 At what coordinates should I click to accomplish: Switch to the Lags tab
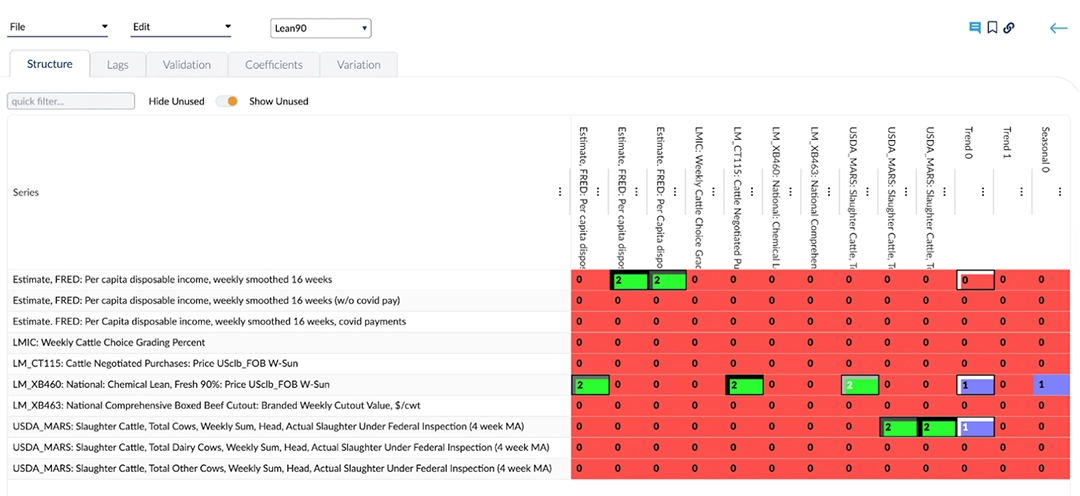(117, 65)
